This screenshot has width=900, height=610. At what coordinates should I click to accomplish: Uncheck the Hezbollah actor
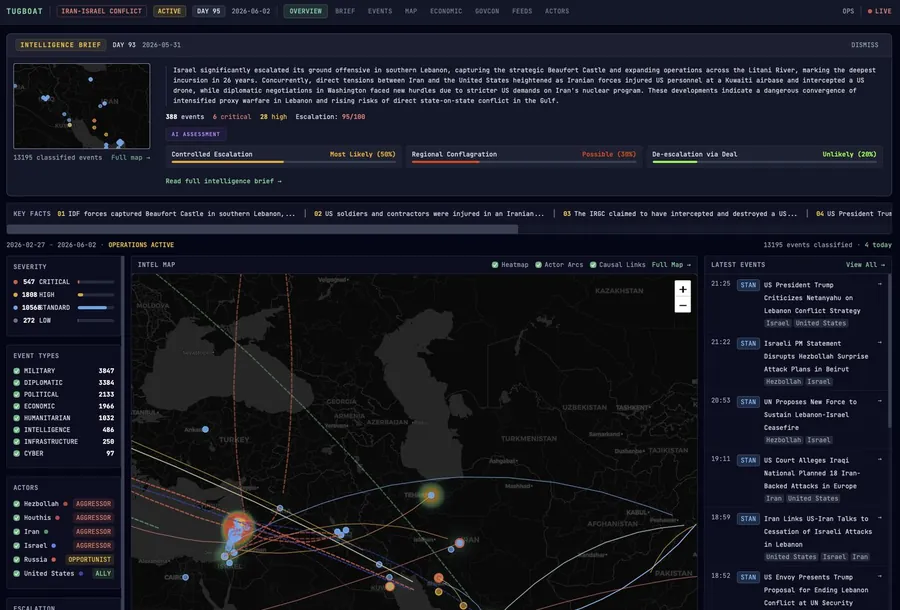tap(17, 504)
